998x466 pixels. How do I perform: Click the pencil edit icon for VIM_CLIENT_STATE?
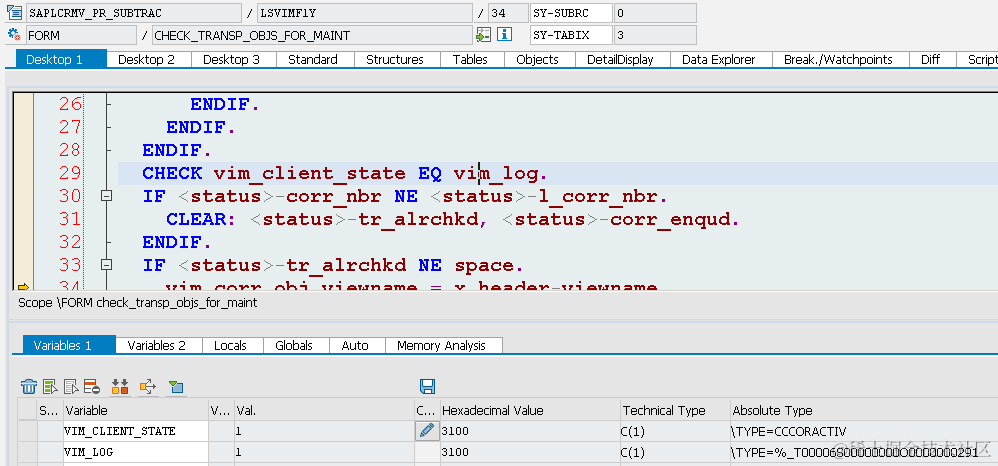tap(427, 431)
